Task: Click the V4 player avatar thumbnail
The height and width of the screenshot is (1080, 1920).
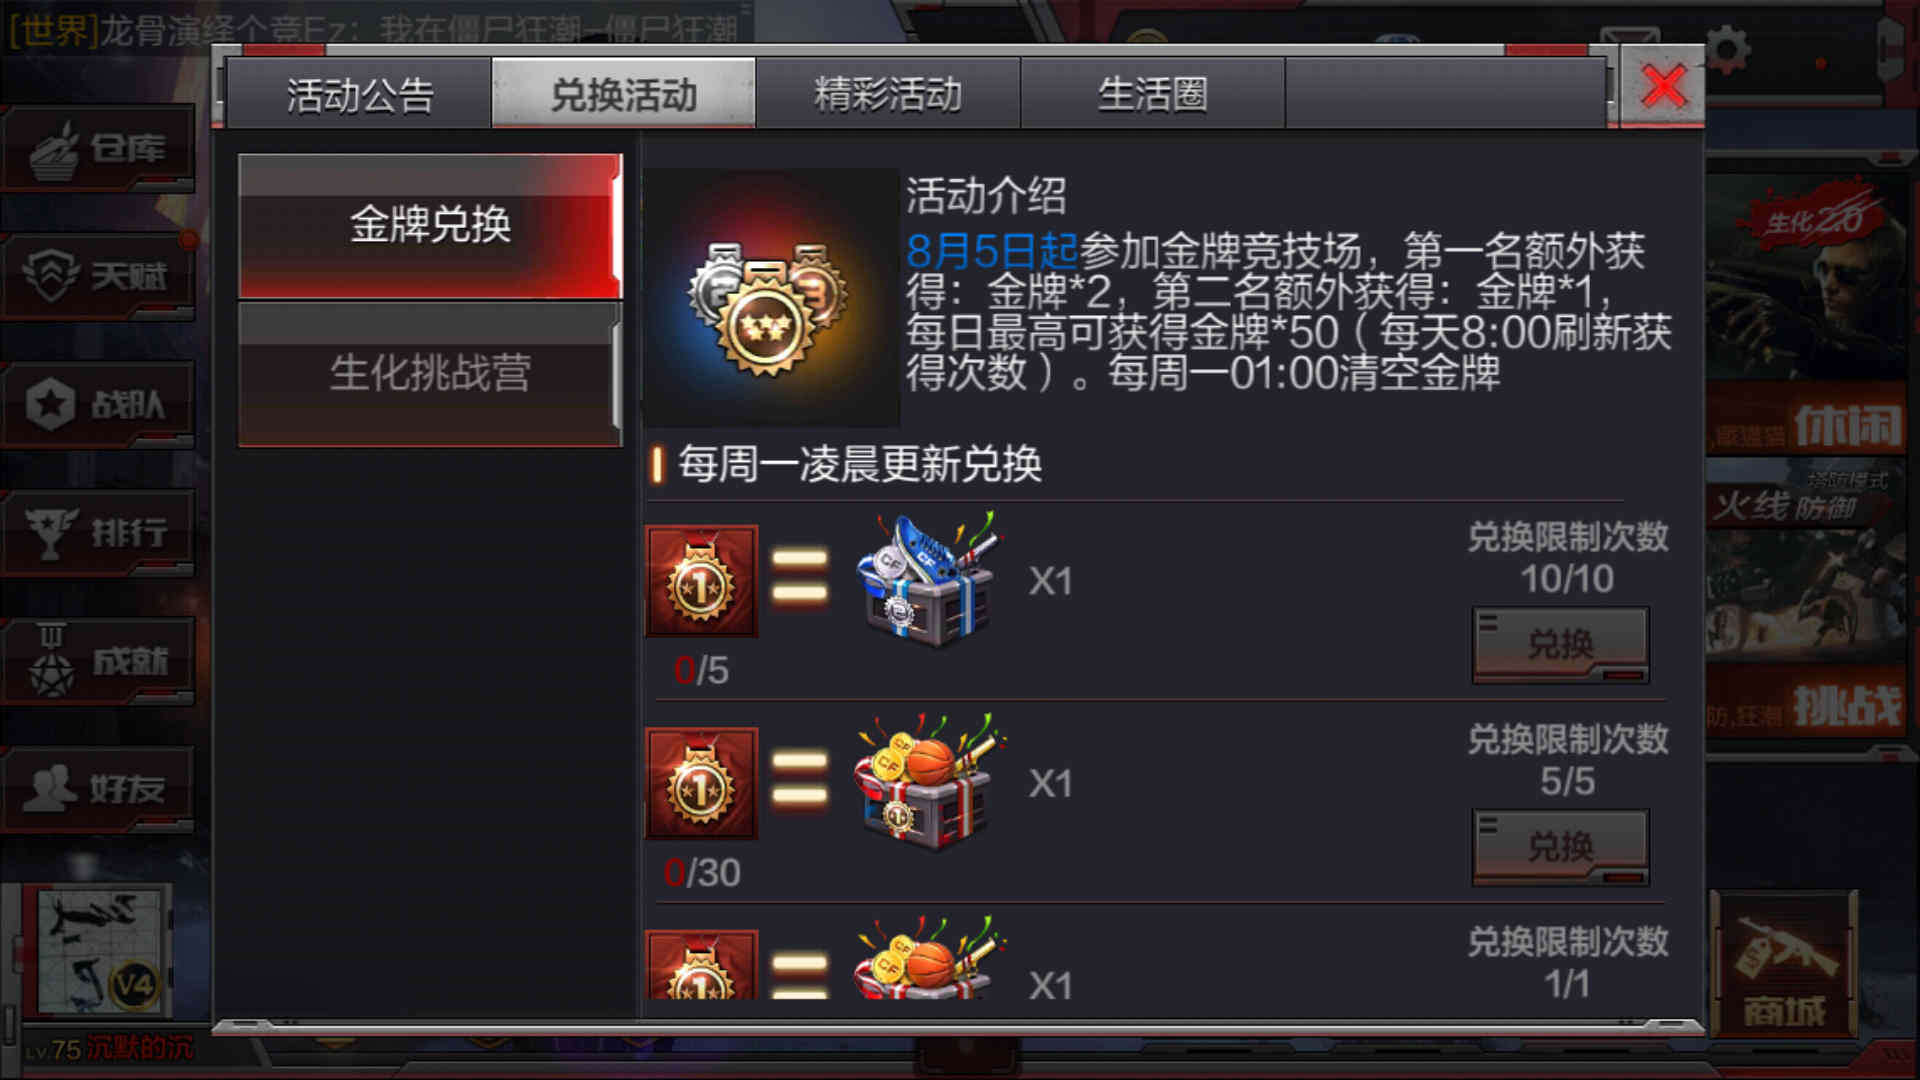Action: tap(100, 951)
